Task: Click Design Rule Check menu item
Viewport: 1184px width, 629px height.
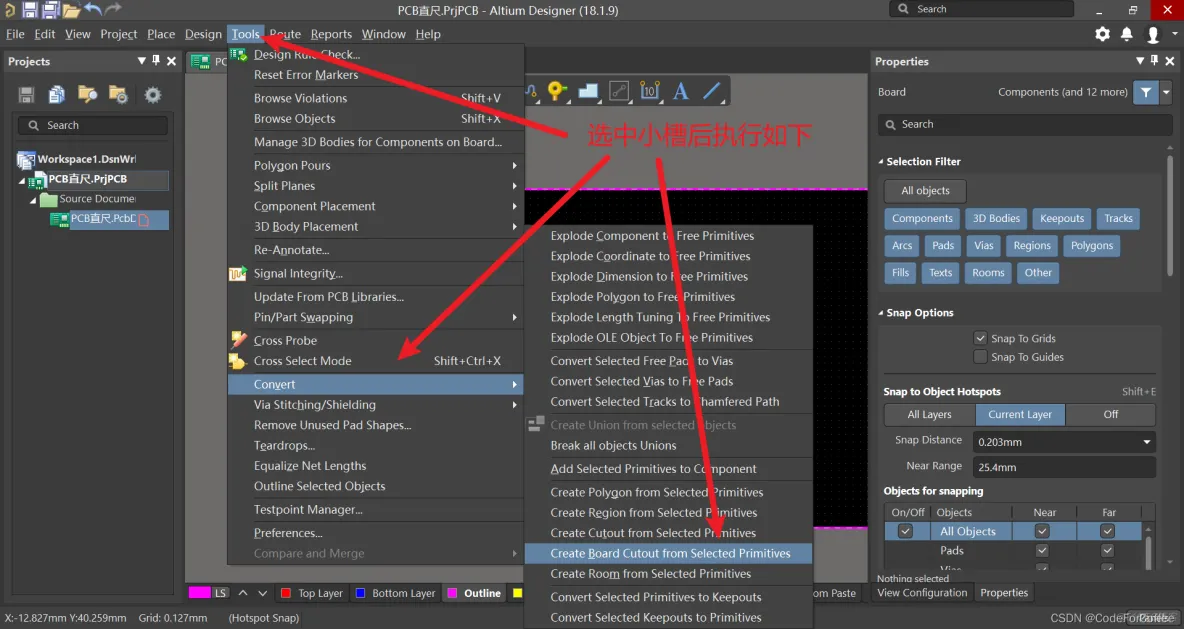Action: point(375,54)
